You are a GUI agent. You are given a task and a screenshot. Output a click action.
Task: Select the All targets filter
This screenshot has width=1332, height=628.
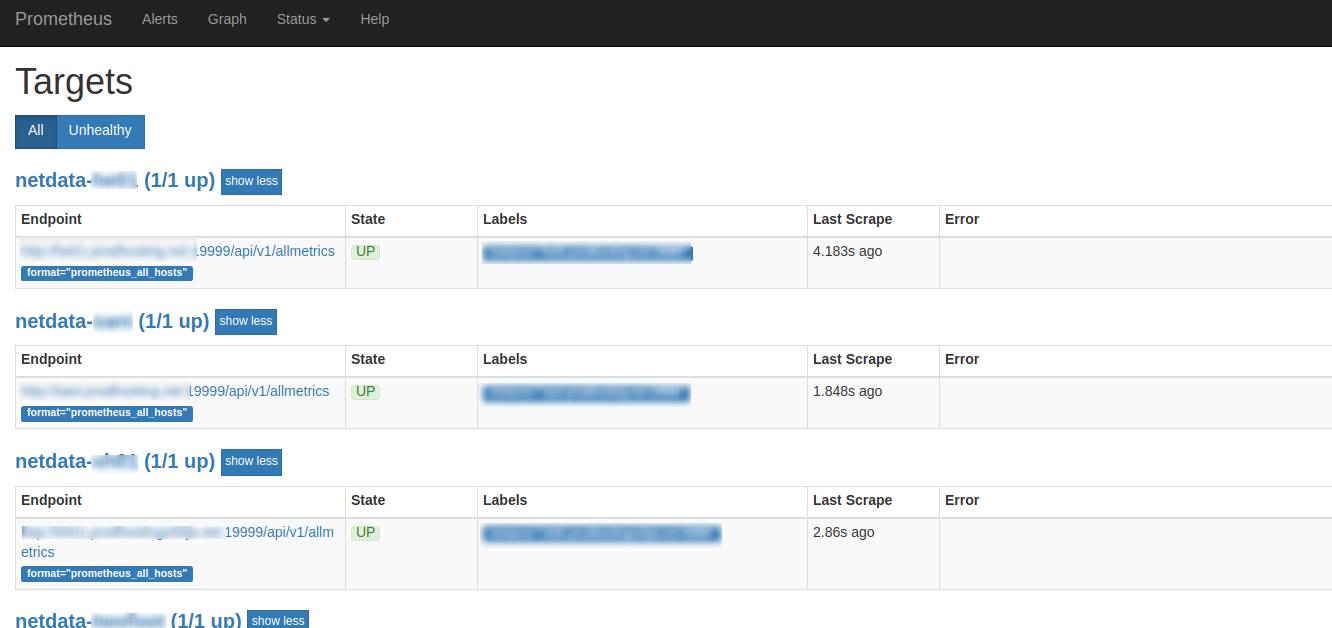tap(36, 131)
